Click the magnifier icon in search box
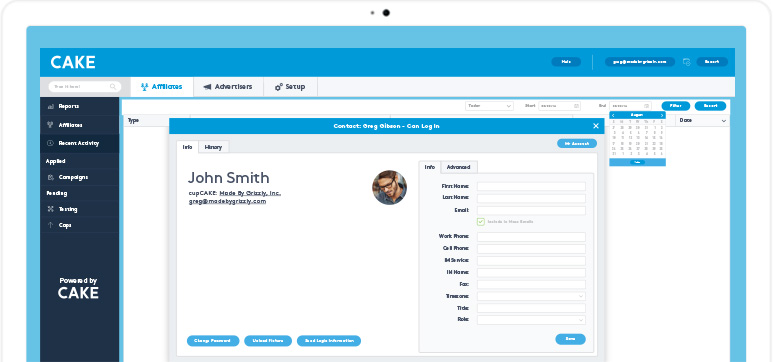Viewport: 773px width, 362px height. point(113,87)
